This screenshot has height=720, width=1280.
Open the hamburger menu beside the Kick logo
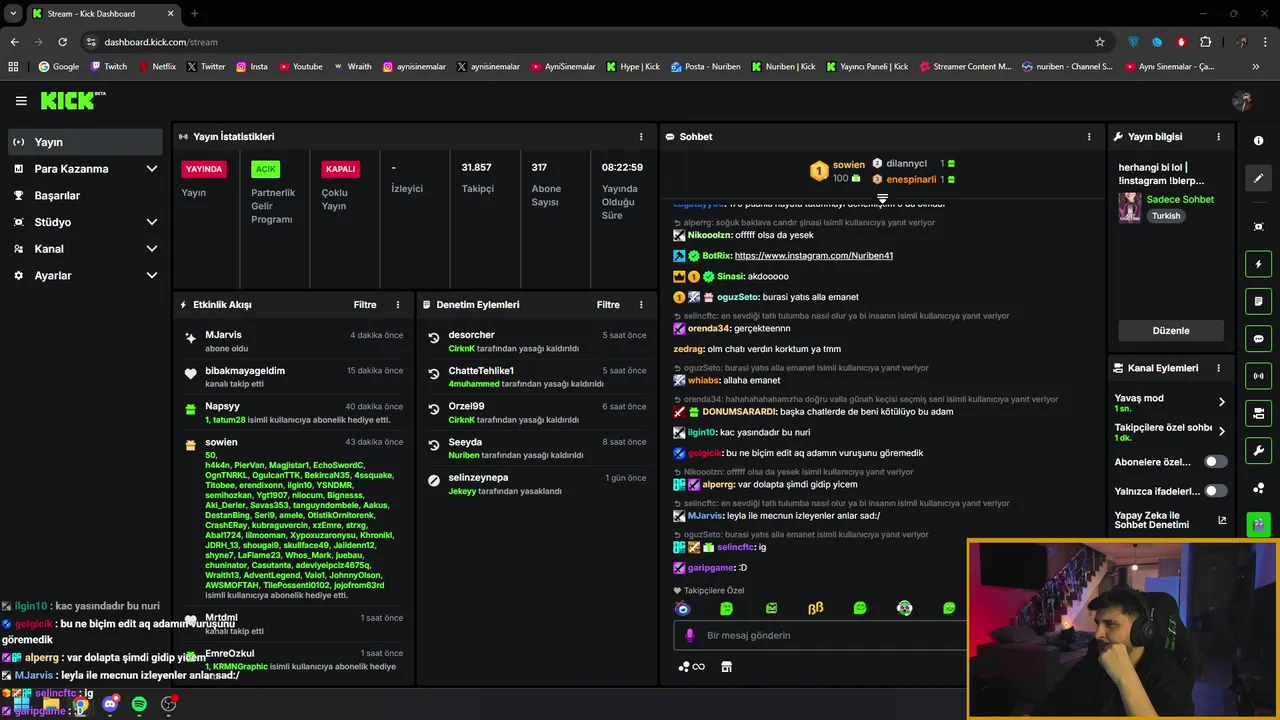pyautogui.click(x=21, y=101)
